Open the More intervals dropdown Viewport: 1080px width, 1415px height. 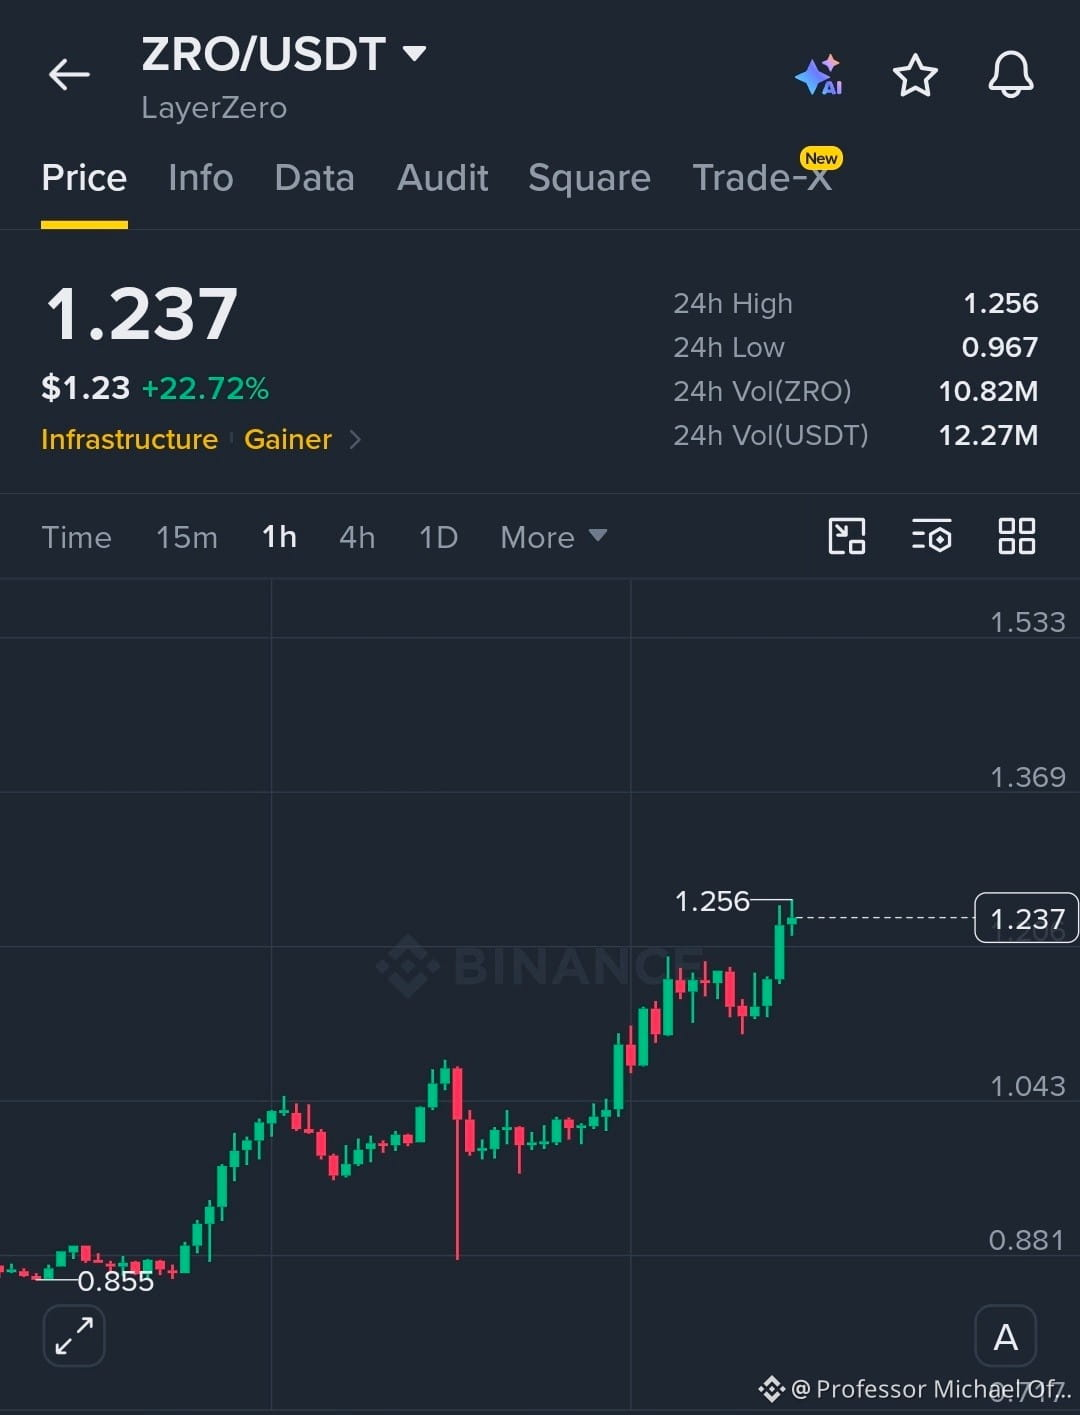pos(553,537)
